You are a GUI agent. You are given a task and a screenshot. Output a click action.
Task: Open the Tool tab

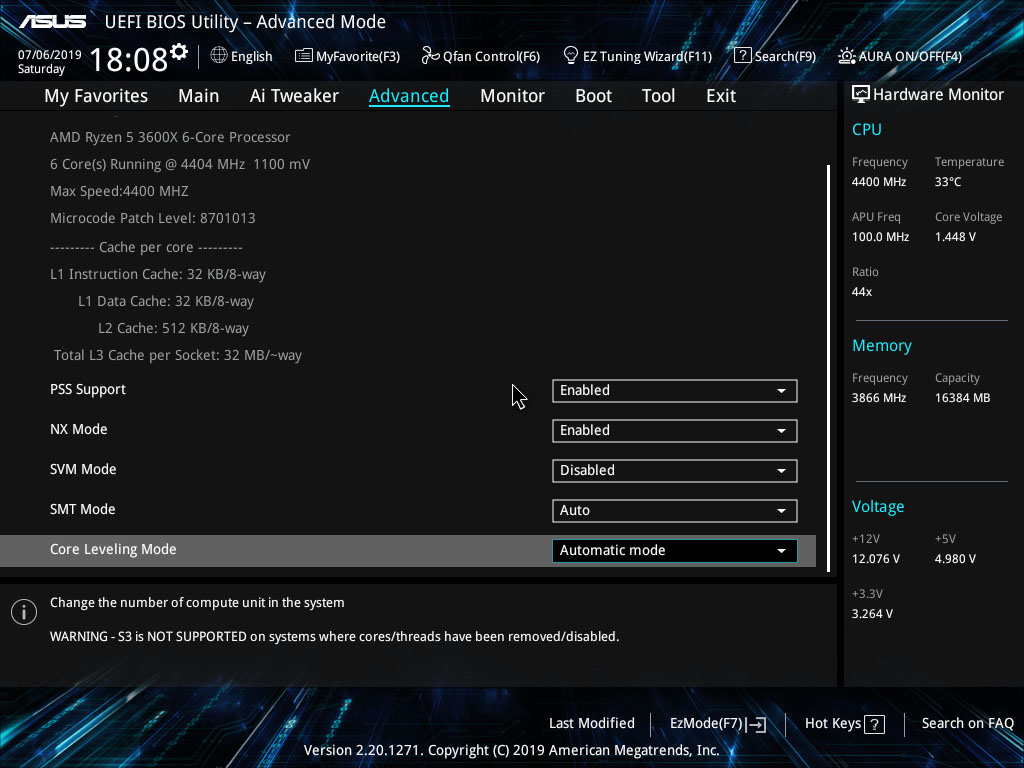(x=658, y=96)
